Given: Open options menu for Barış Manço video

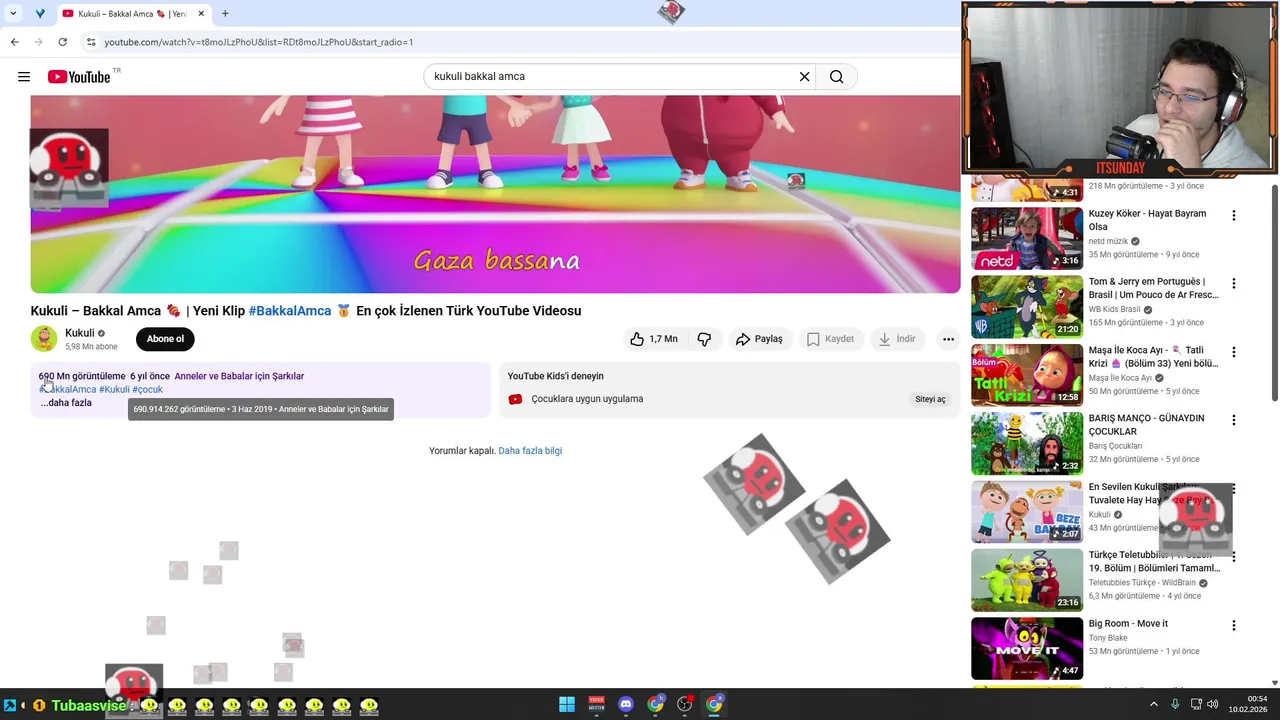Looking at the screenshot, I should [x=1233, y=420].
